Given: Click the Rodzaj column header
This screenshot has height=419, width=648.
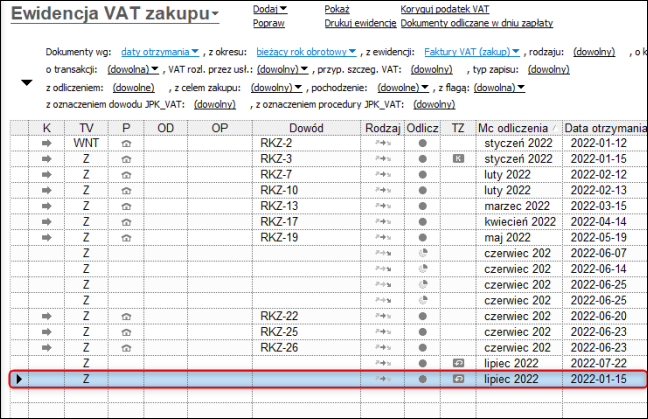Looking at the screenshot, I should click(x=382, y=128).
